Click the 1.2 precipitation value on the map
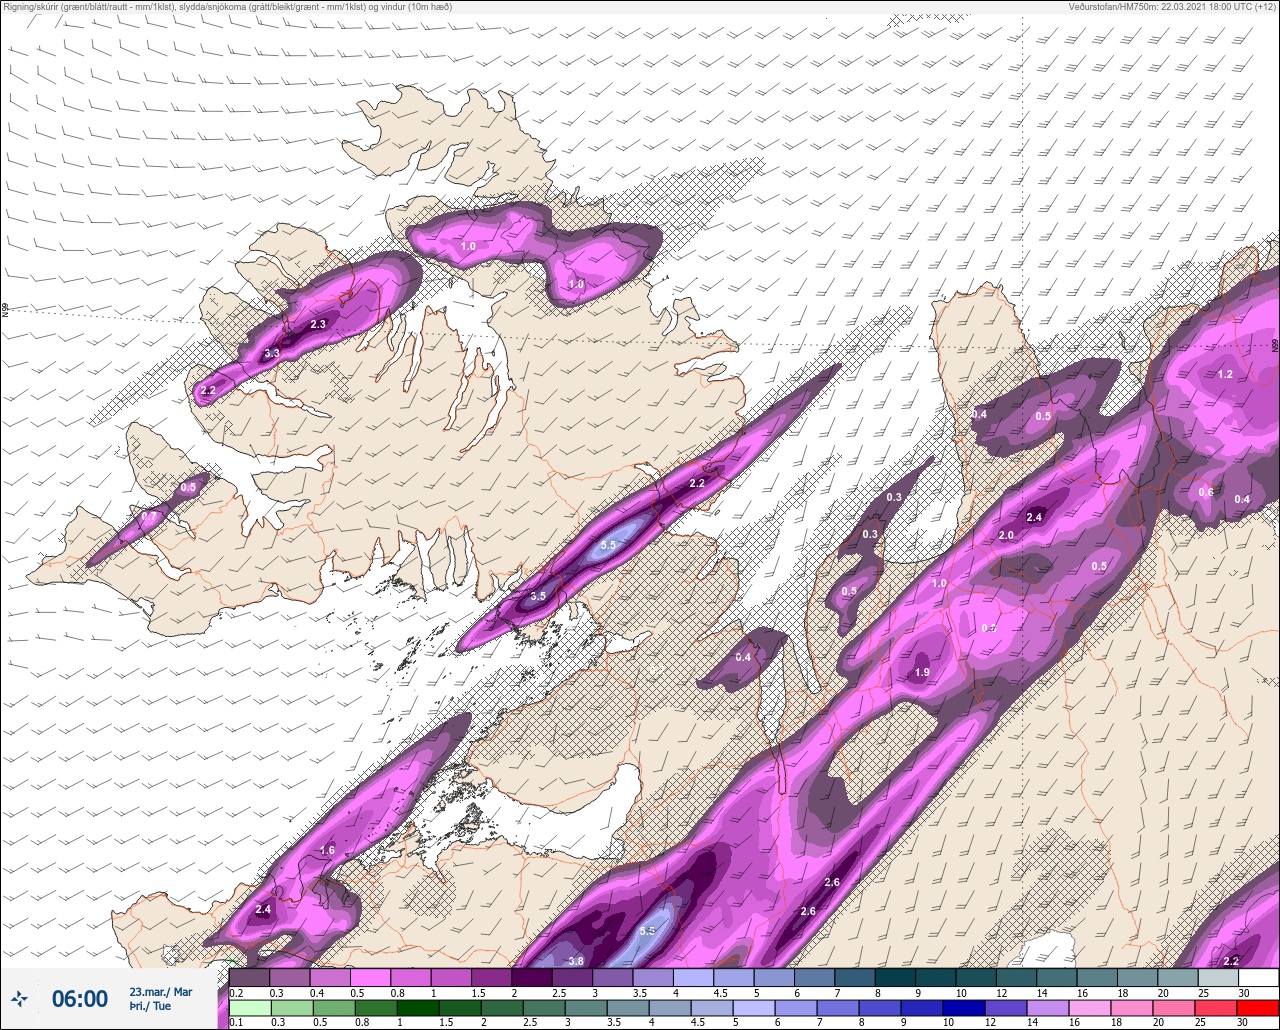The width and height of the screenshot is (1280, 1030). [x=1225, y=374]
